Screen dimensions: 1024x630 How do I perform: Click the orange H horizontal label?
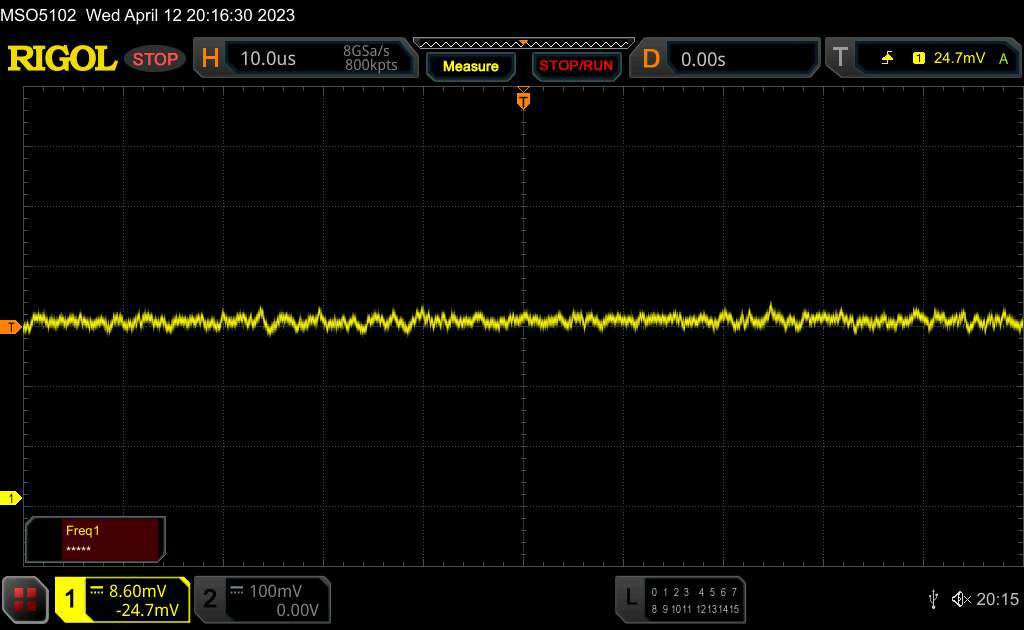tap(210, 59)
